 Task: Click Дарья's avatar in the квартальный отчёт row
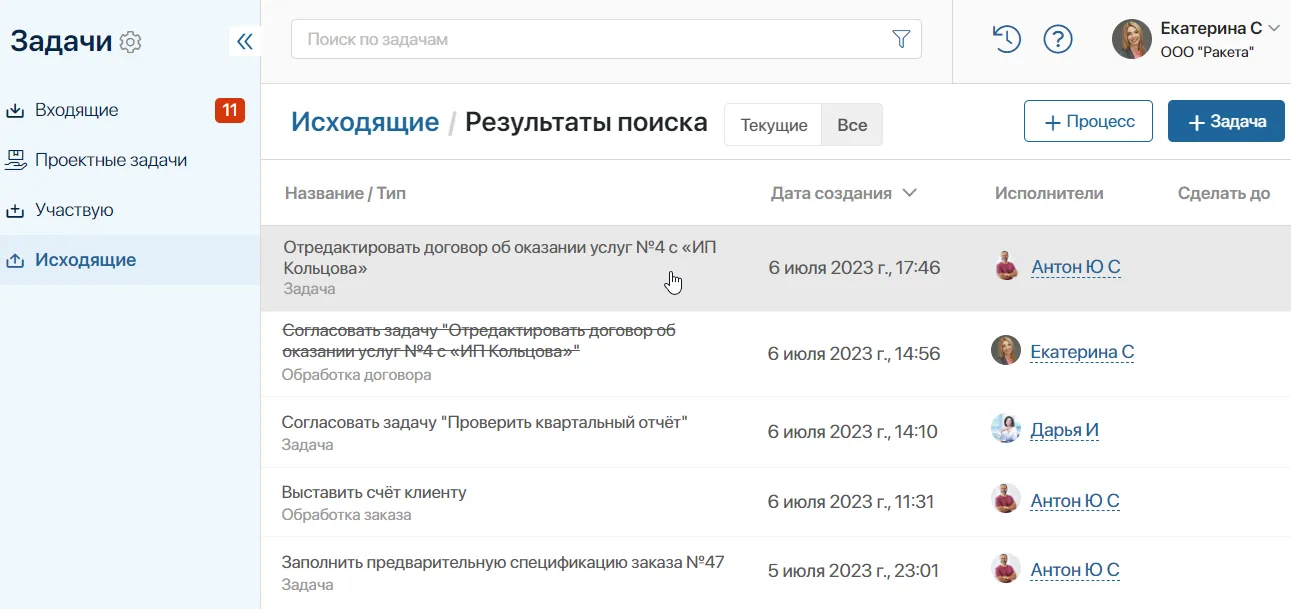point(1006,429)
